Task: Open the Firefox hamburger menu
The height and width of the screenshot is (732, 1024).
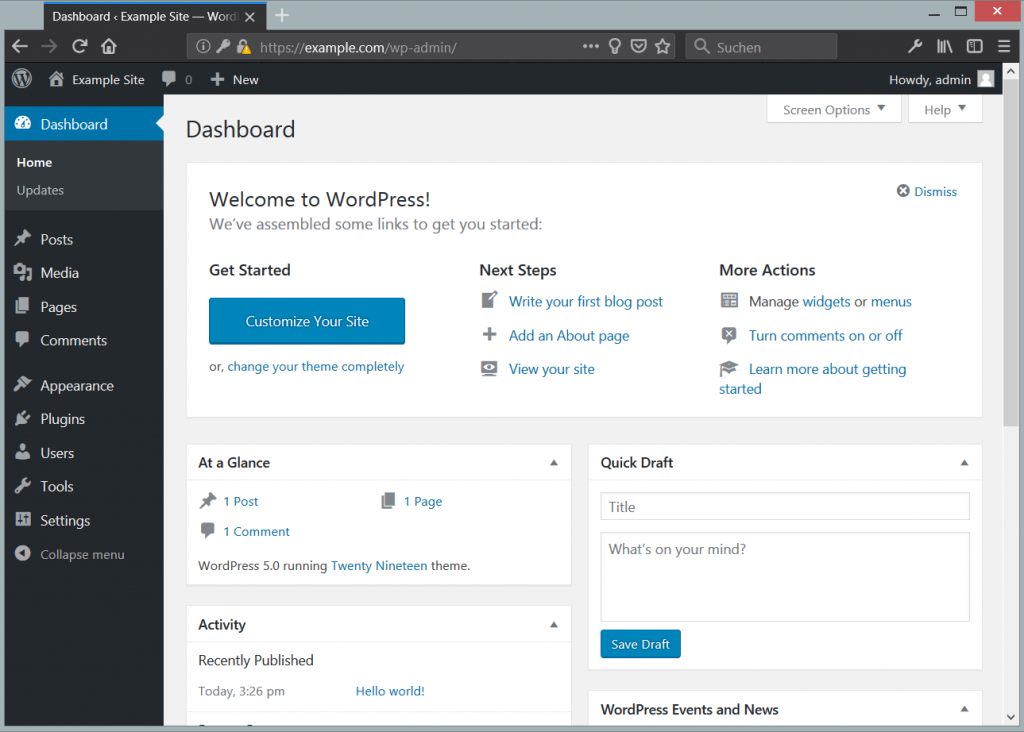Action: click(x=1003, y=46)
